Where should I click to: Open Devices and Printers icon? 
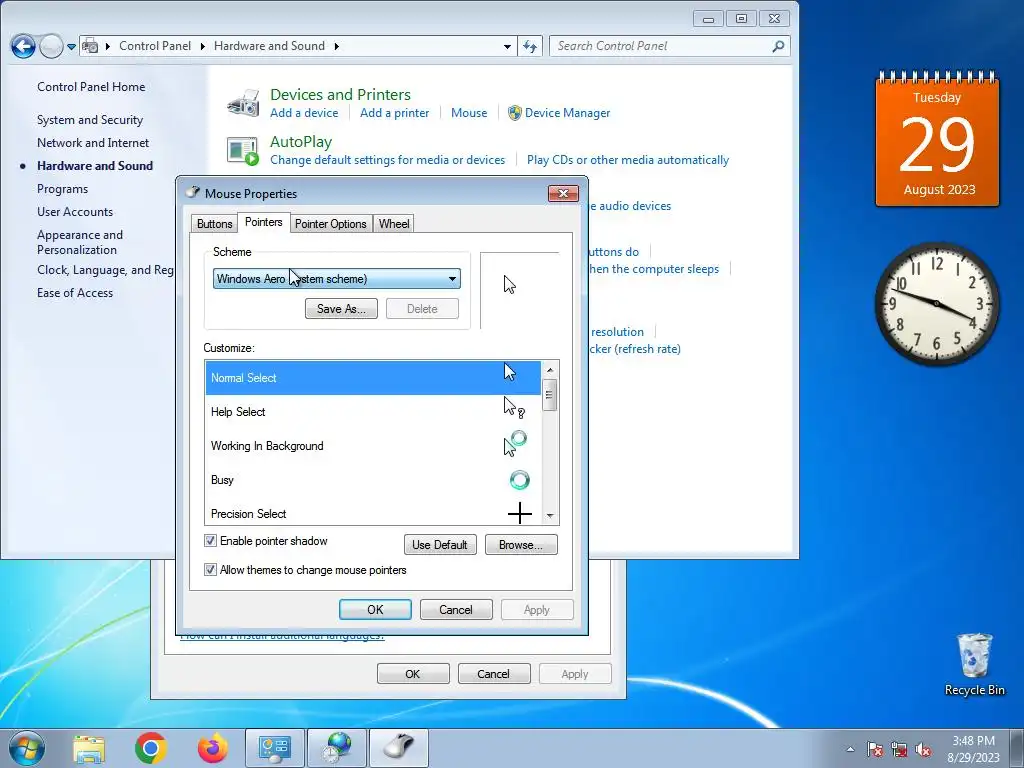point(243,103)
